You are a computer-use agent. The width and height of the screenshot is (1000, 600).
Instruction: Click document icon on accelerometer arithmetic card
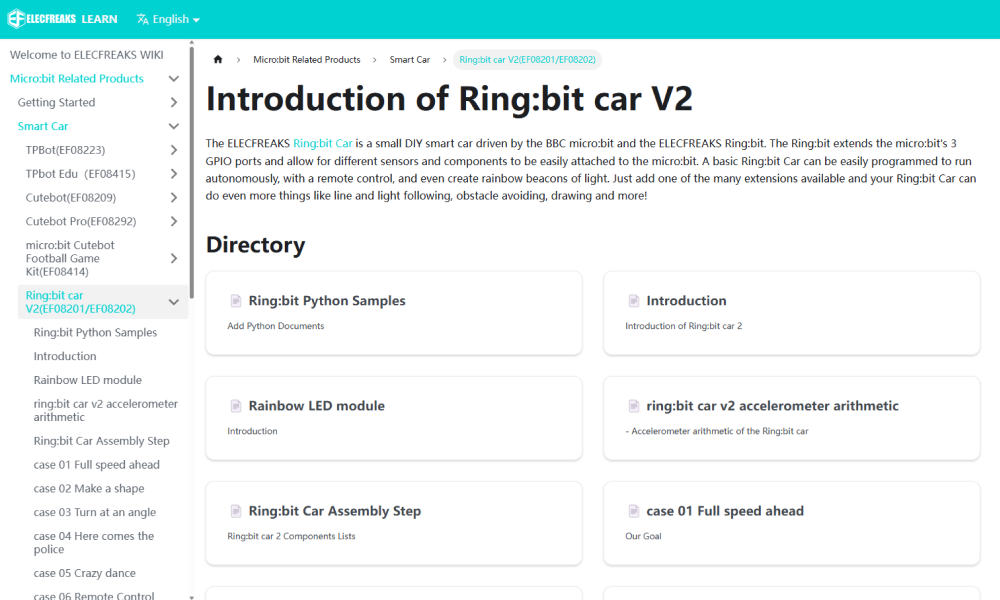[x=634, y=406]
